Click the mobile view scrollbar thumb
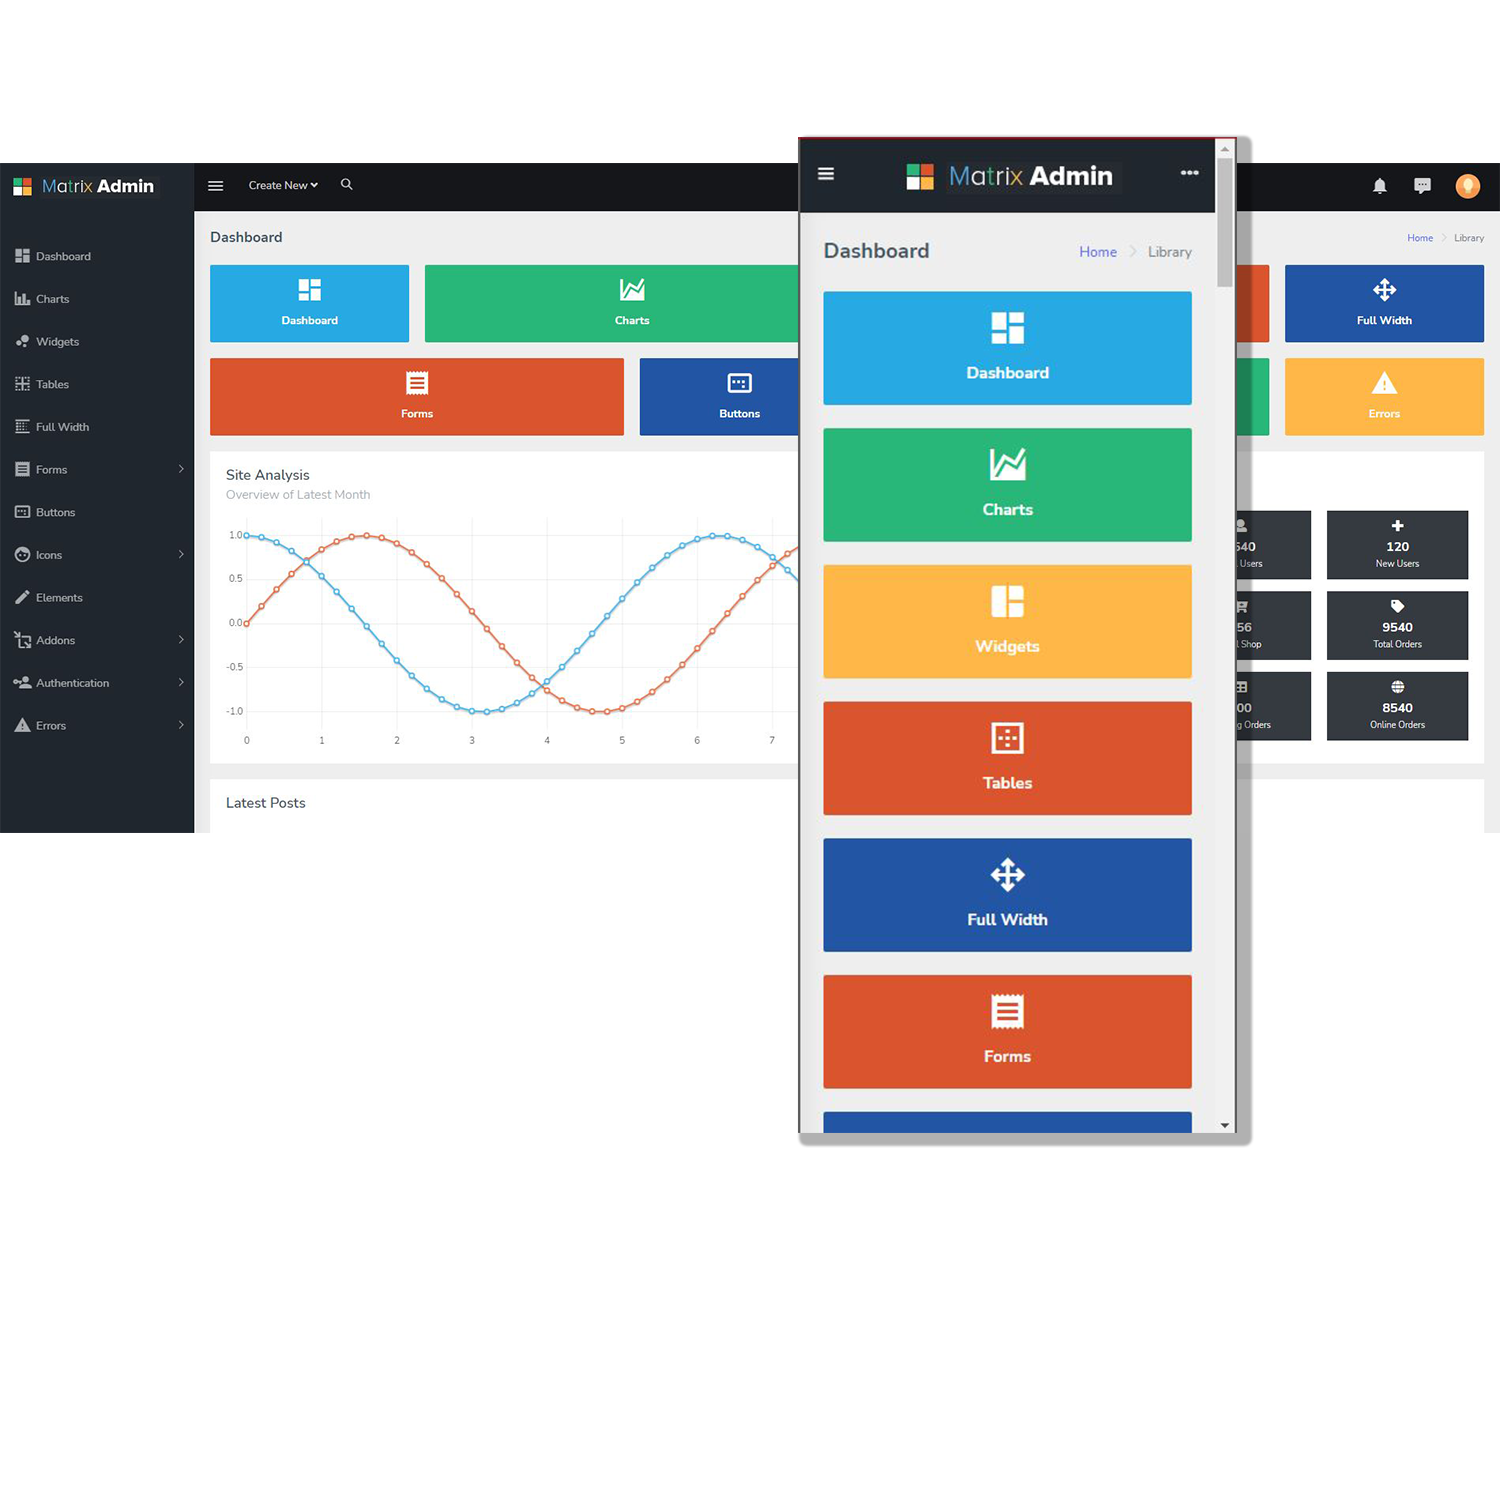The image size is (1500, 1500). [x=1224, y=222]
